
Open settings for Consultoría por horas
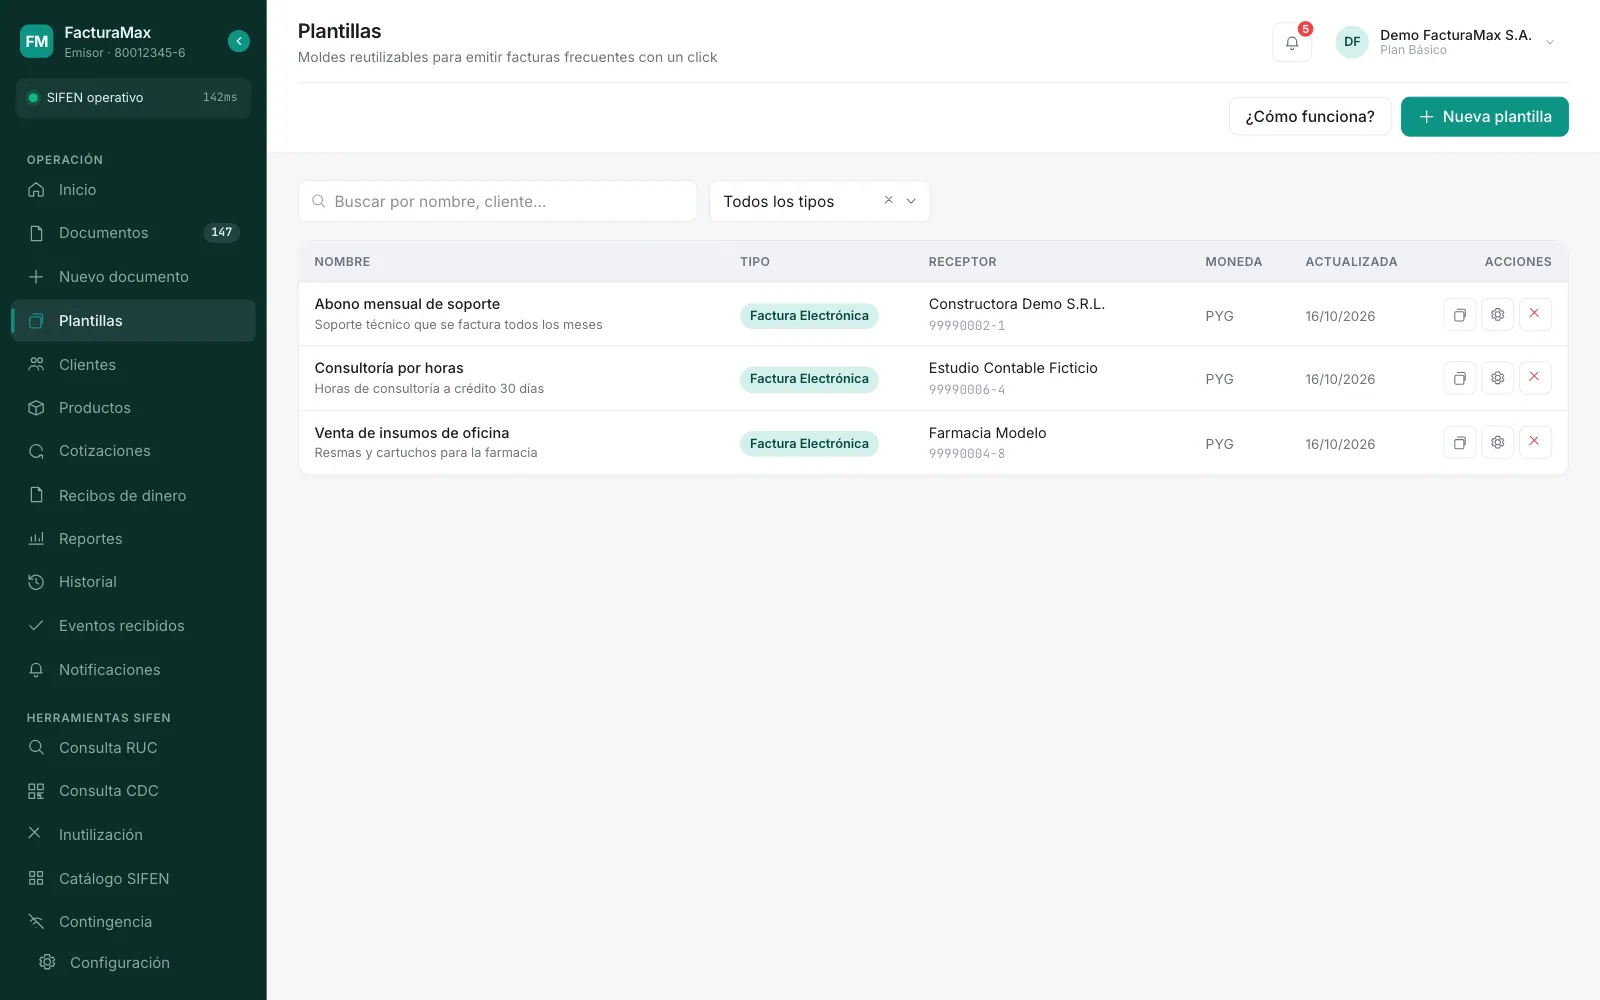click(x=1497, y=378)
